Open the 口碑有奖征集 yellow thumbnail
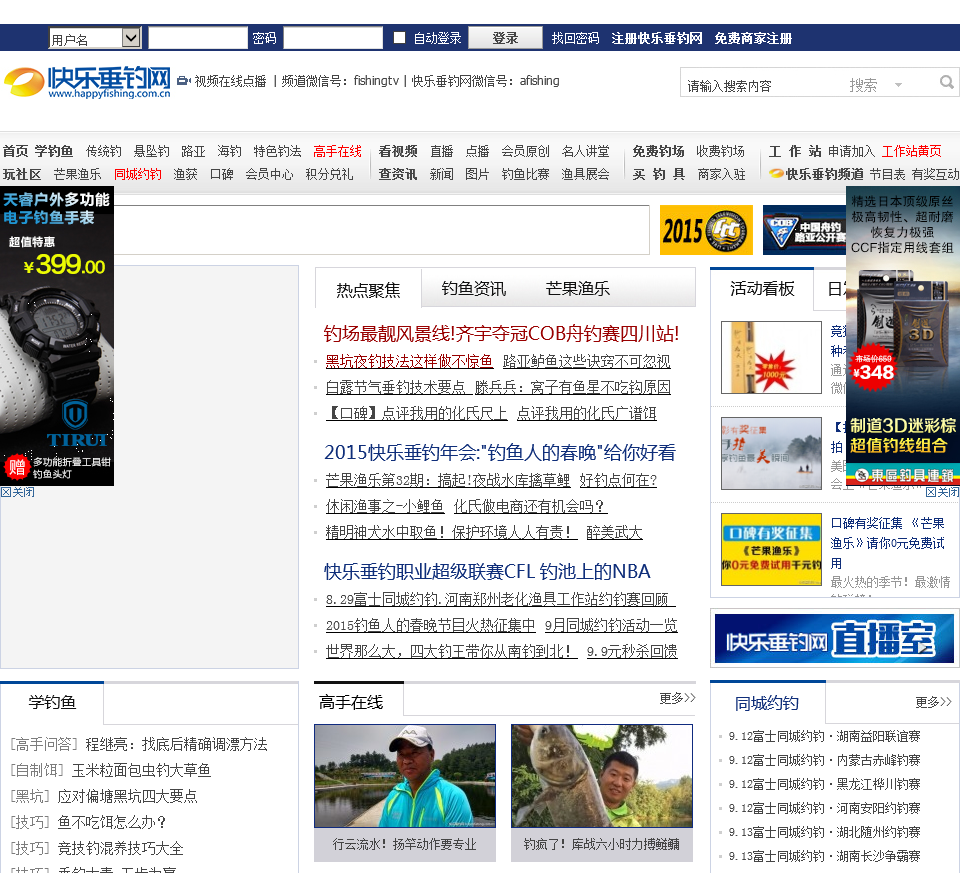960x873 pixels. (771, 549)
